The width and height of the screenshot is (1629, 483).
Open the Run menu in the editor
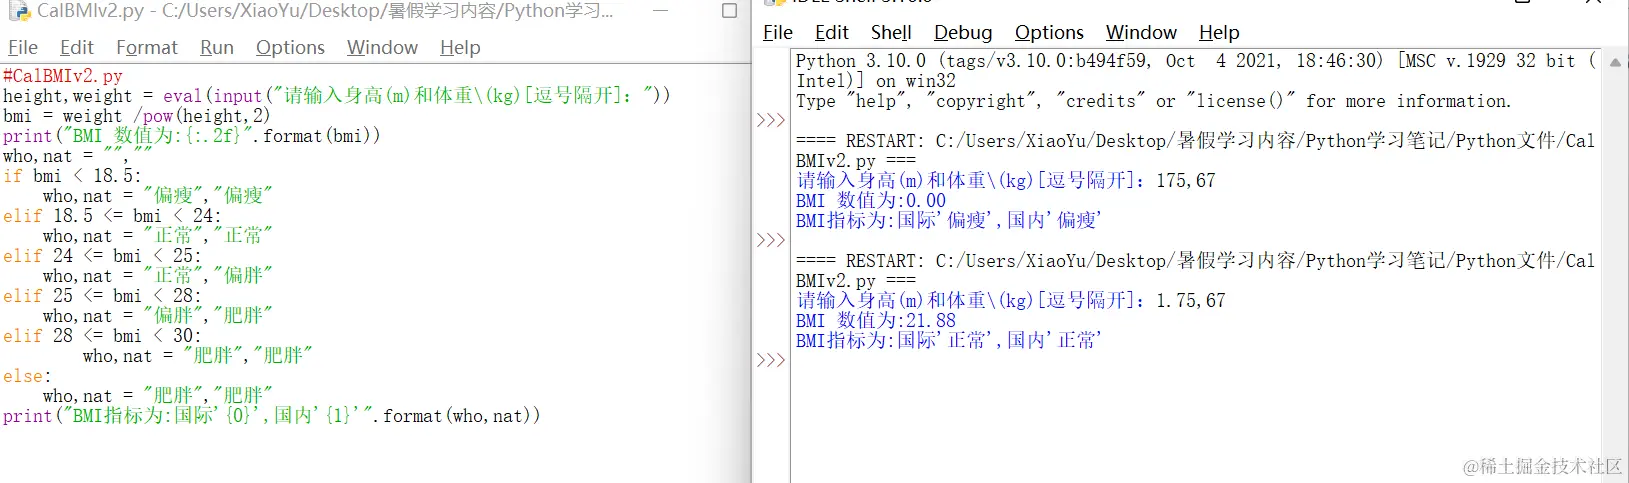(x=217, y=47)
